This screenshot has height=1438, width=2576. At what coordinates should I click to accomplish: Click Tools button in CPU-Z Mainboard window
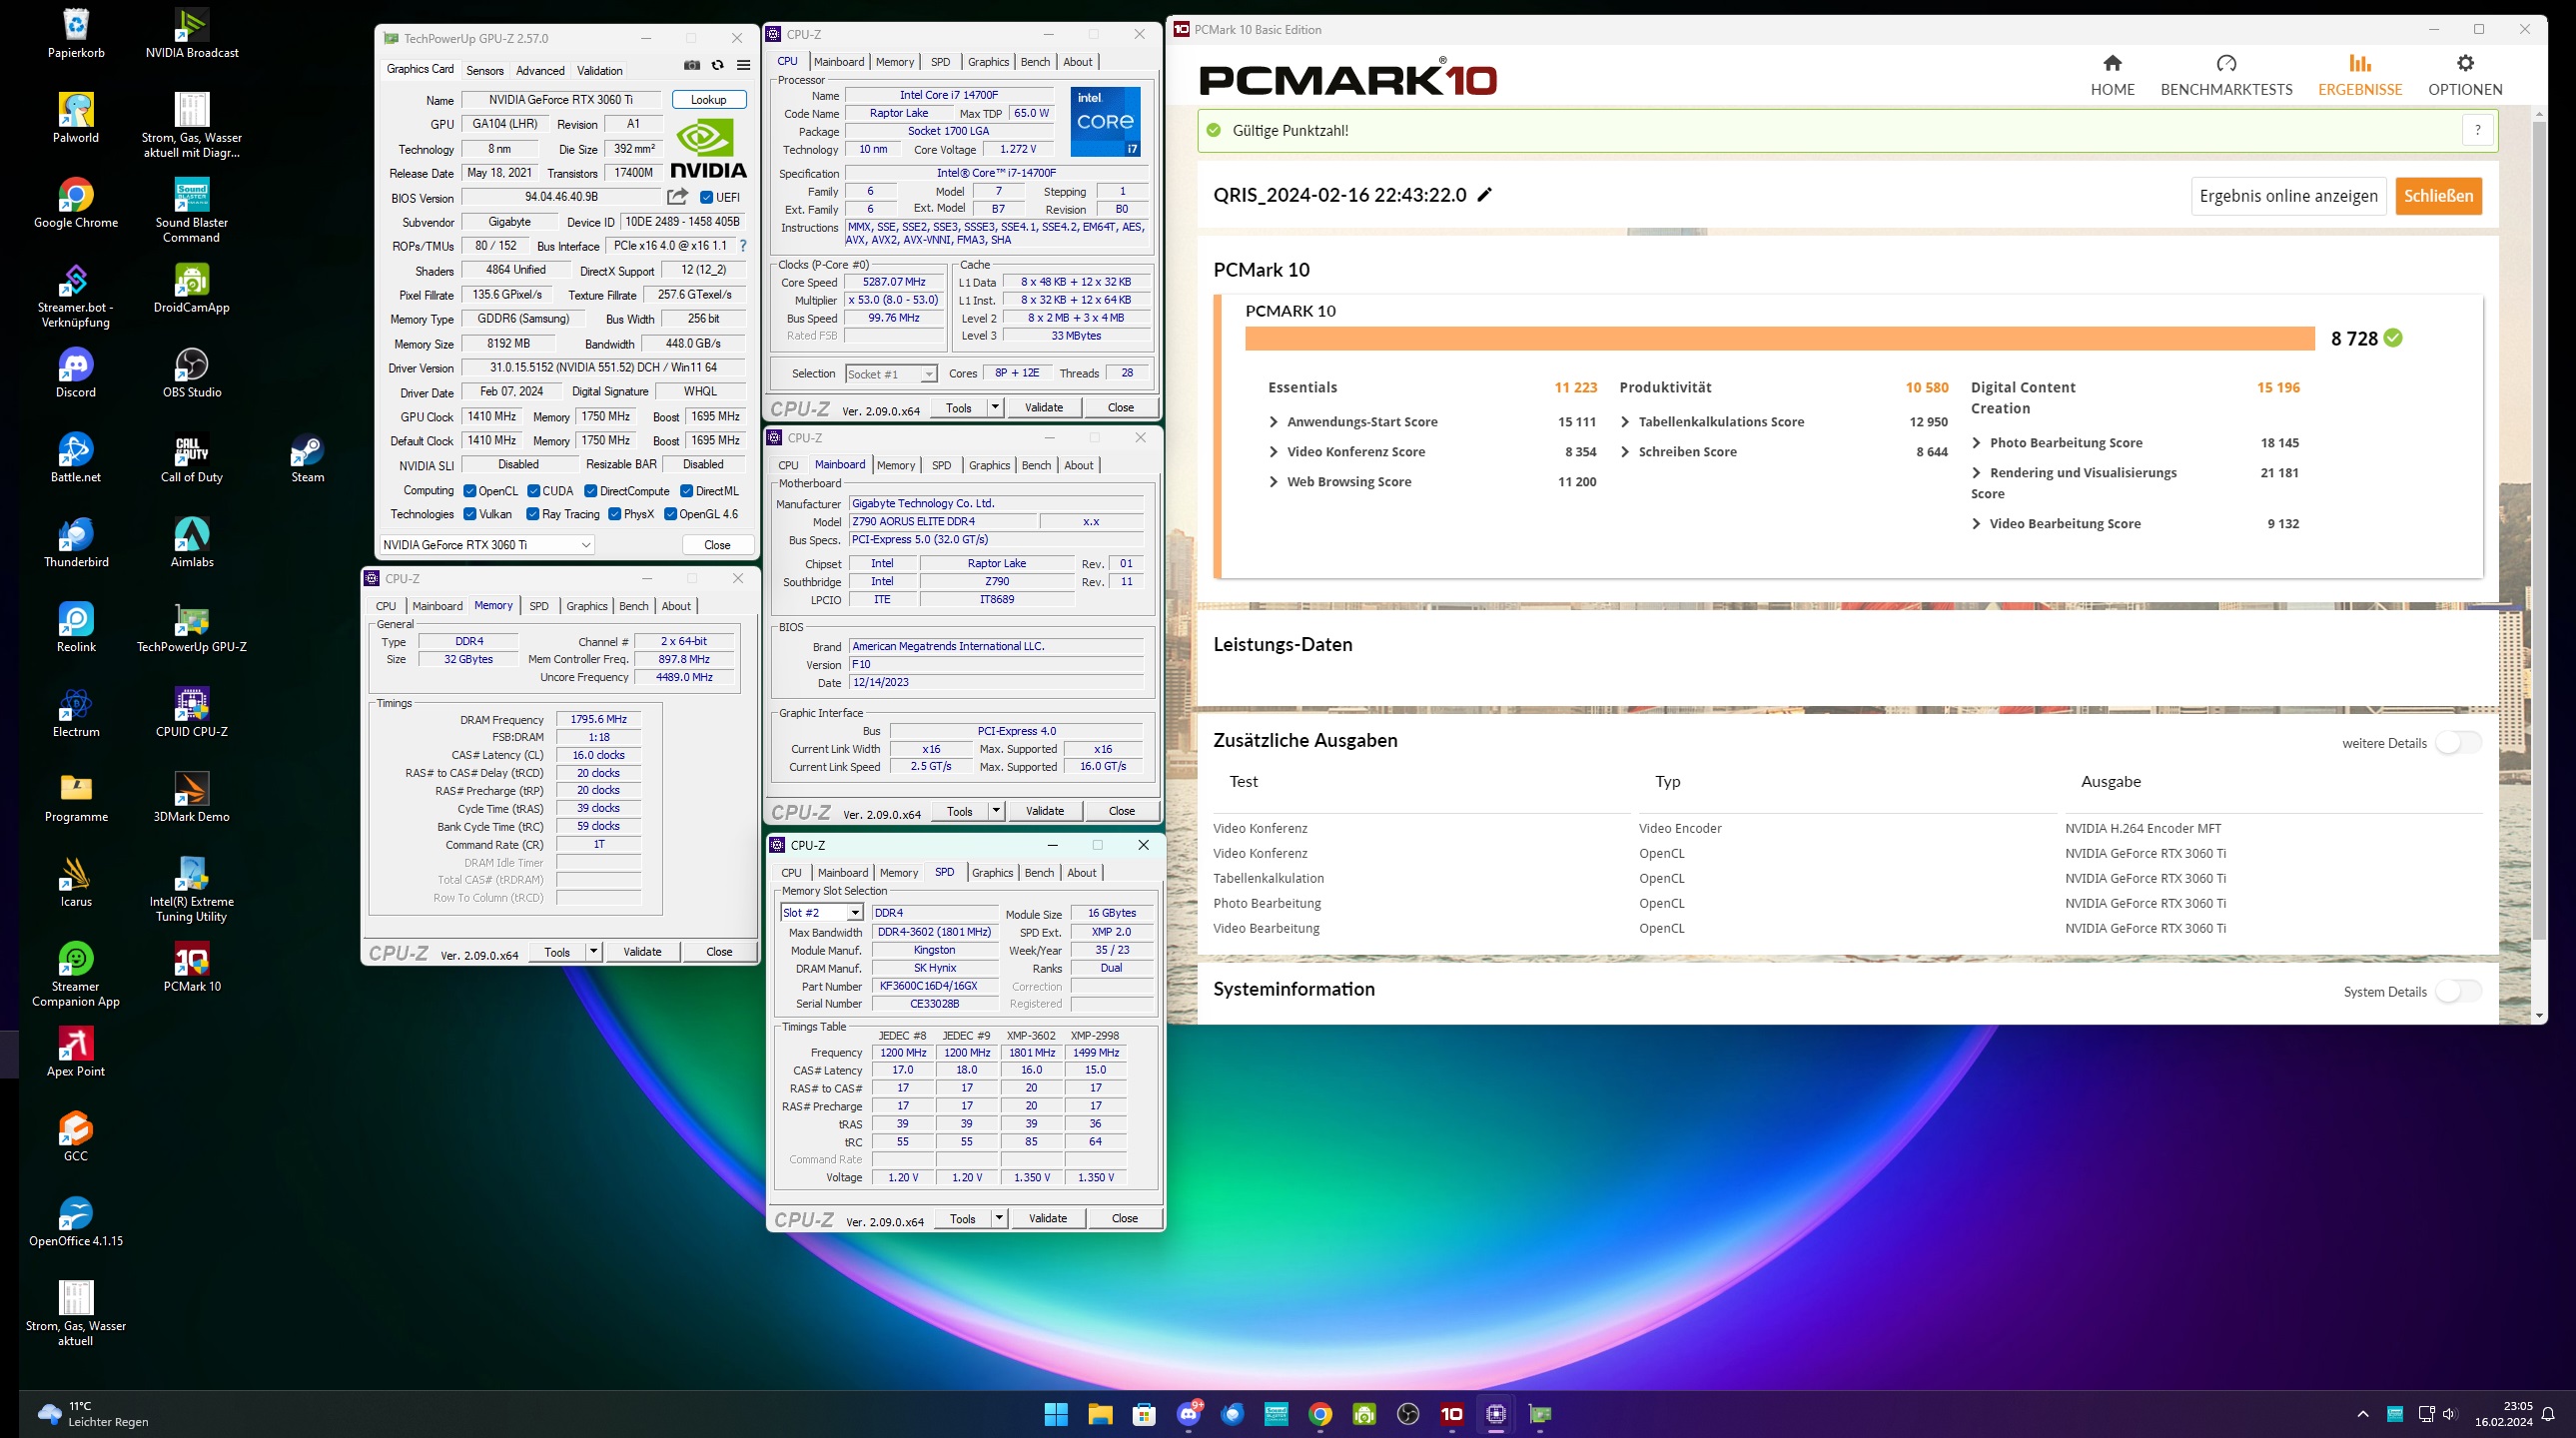(959, 811)
